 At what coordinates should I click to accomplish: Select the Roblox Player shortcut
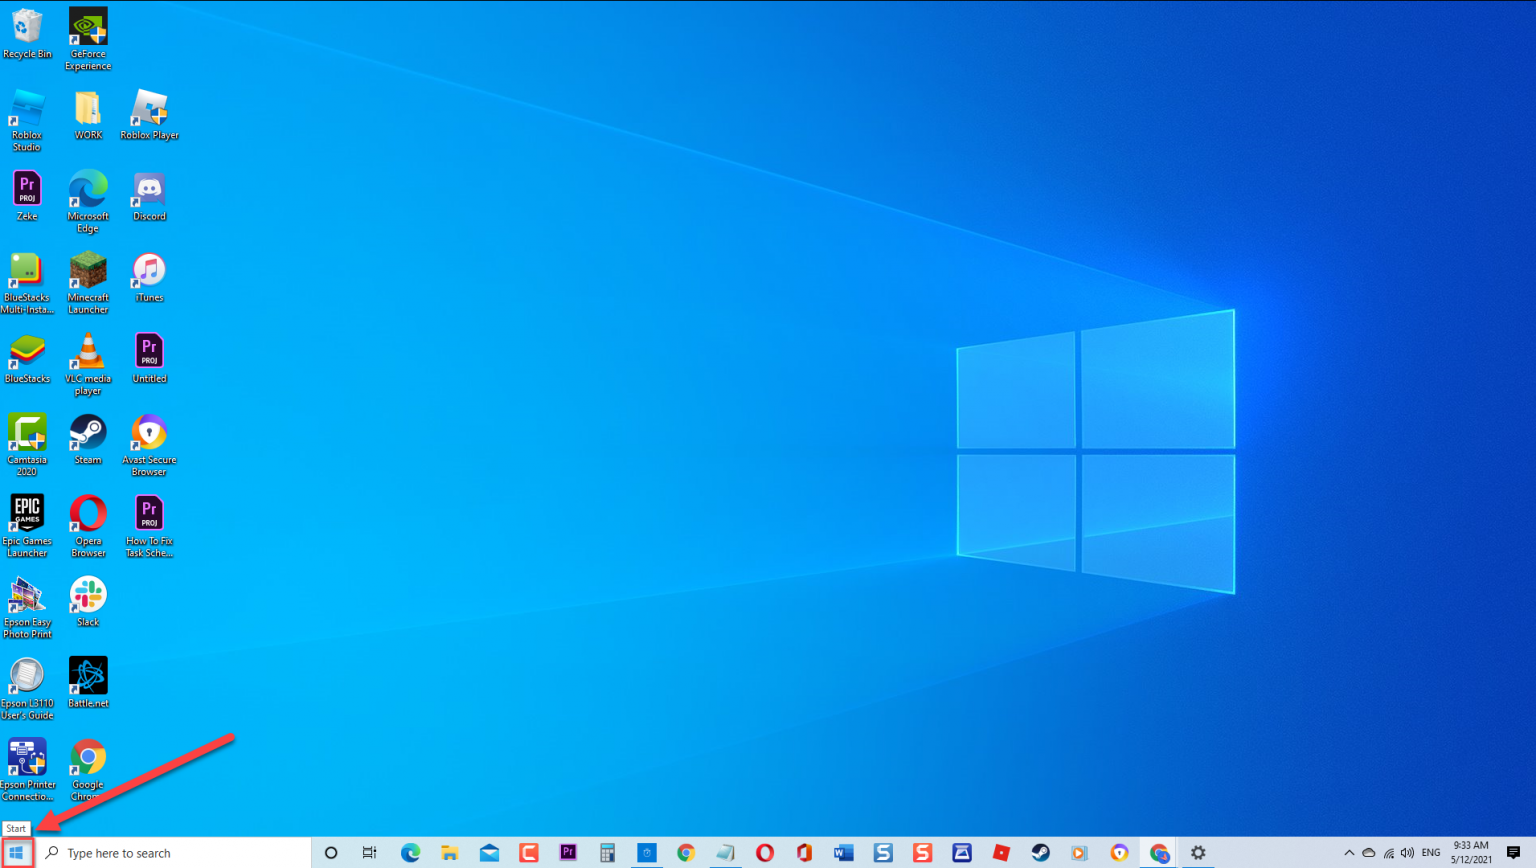click(149, 115)
